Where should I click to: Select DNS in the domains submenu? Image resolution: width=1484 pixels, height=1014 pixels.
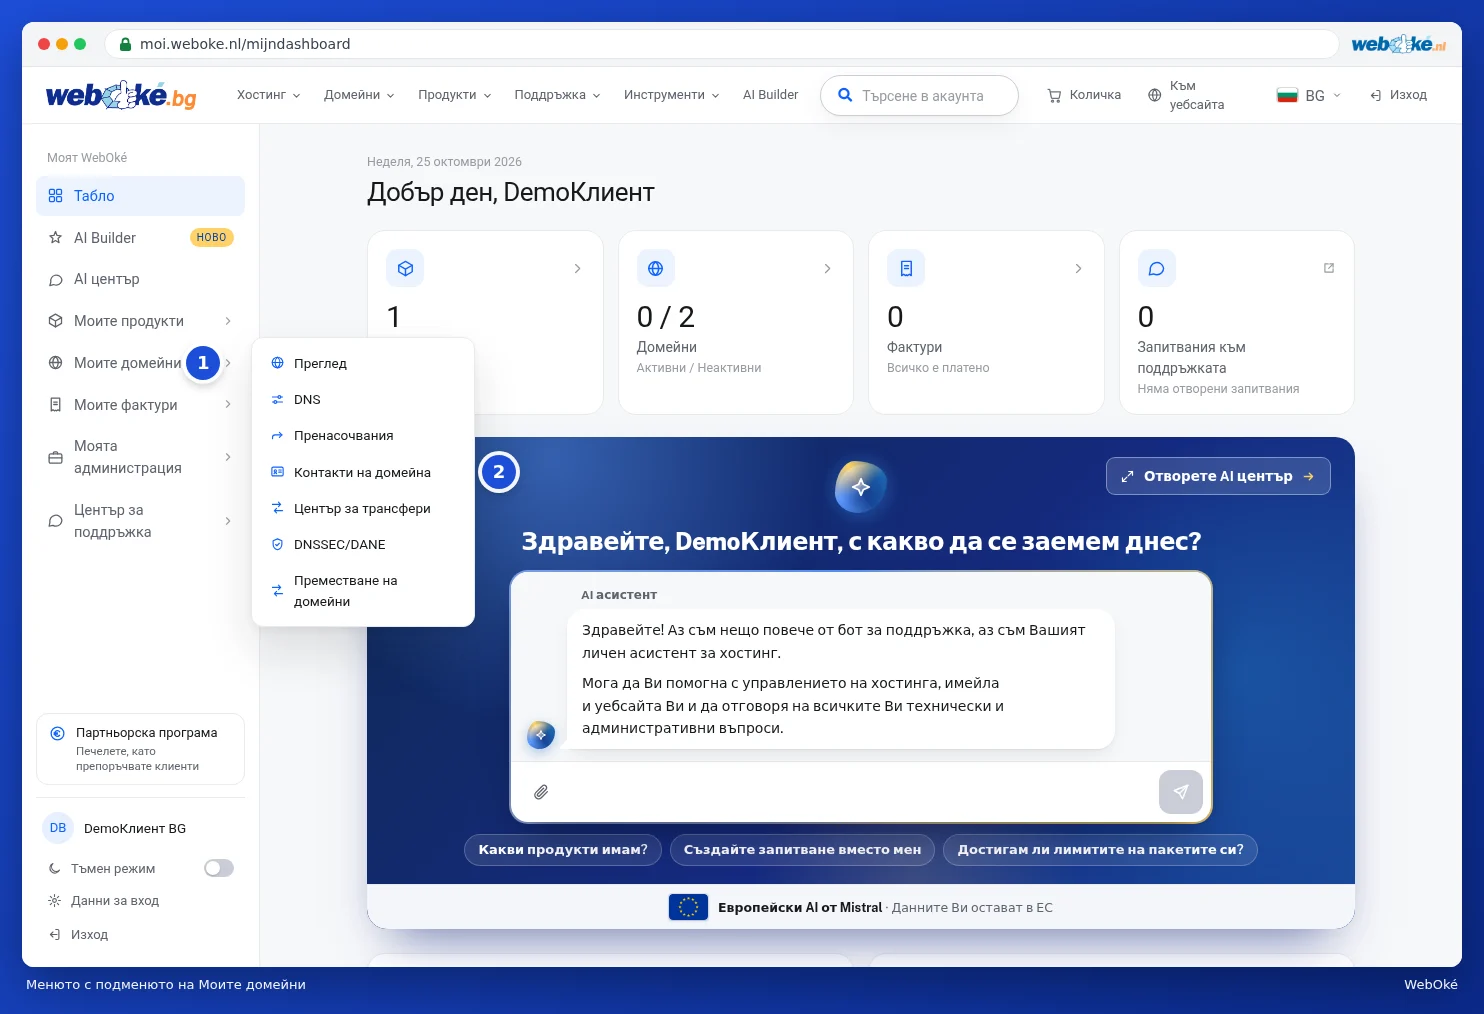point(363,400)
